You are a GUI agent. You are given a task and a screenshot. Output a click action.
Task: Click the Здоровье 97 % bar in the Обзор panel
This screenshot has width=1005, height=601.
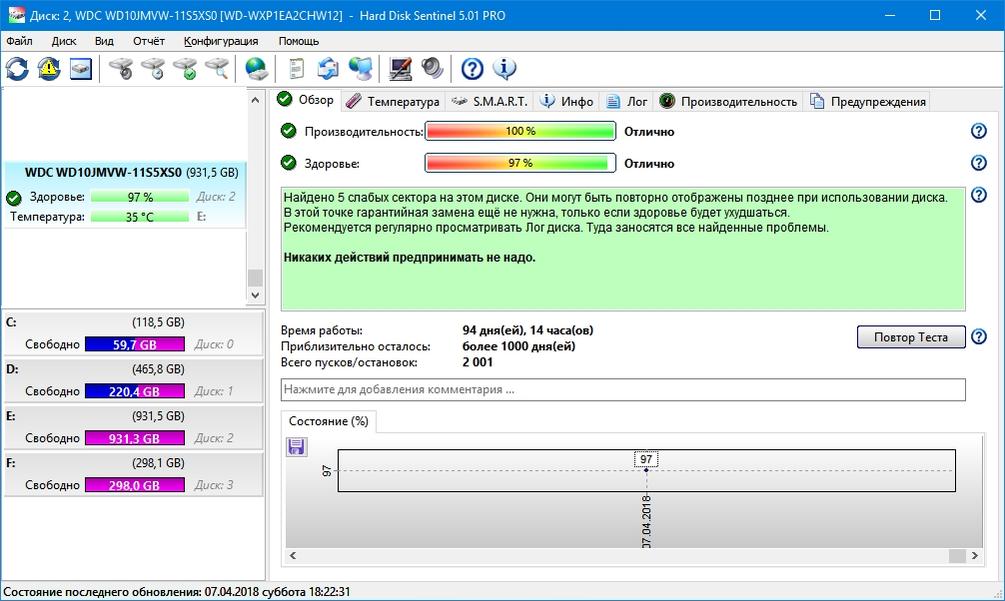click(520, 163)
